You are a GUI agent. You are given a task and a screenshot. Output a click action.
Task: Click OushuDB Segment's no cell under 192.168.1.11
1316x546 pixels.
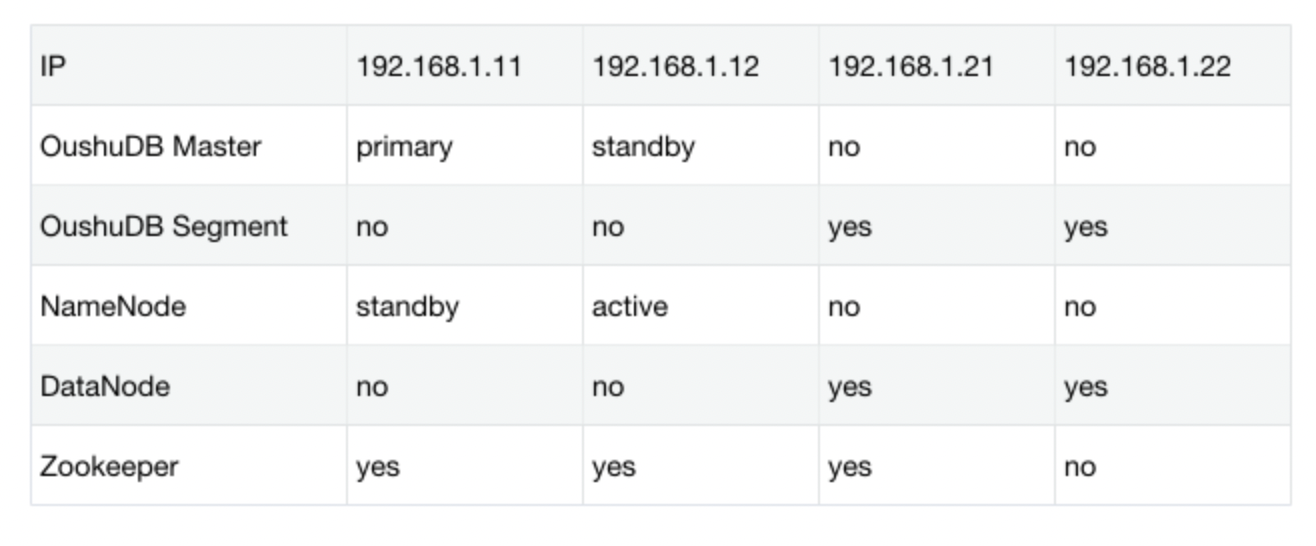tap(372, 227)
